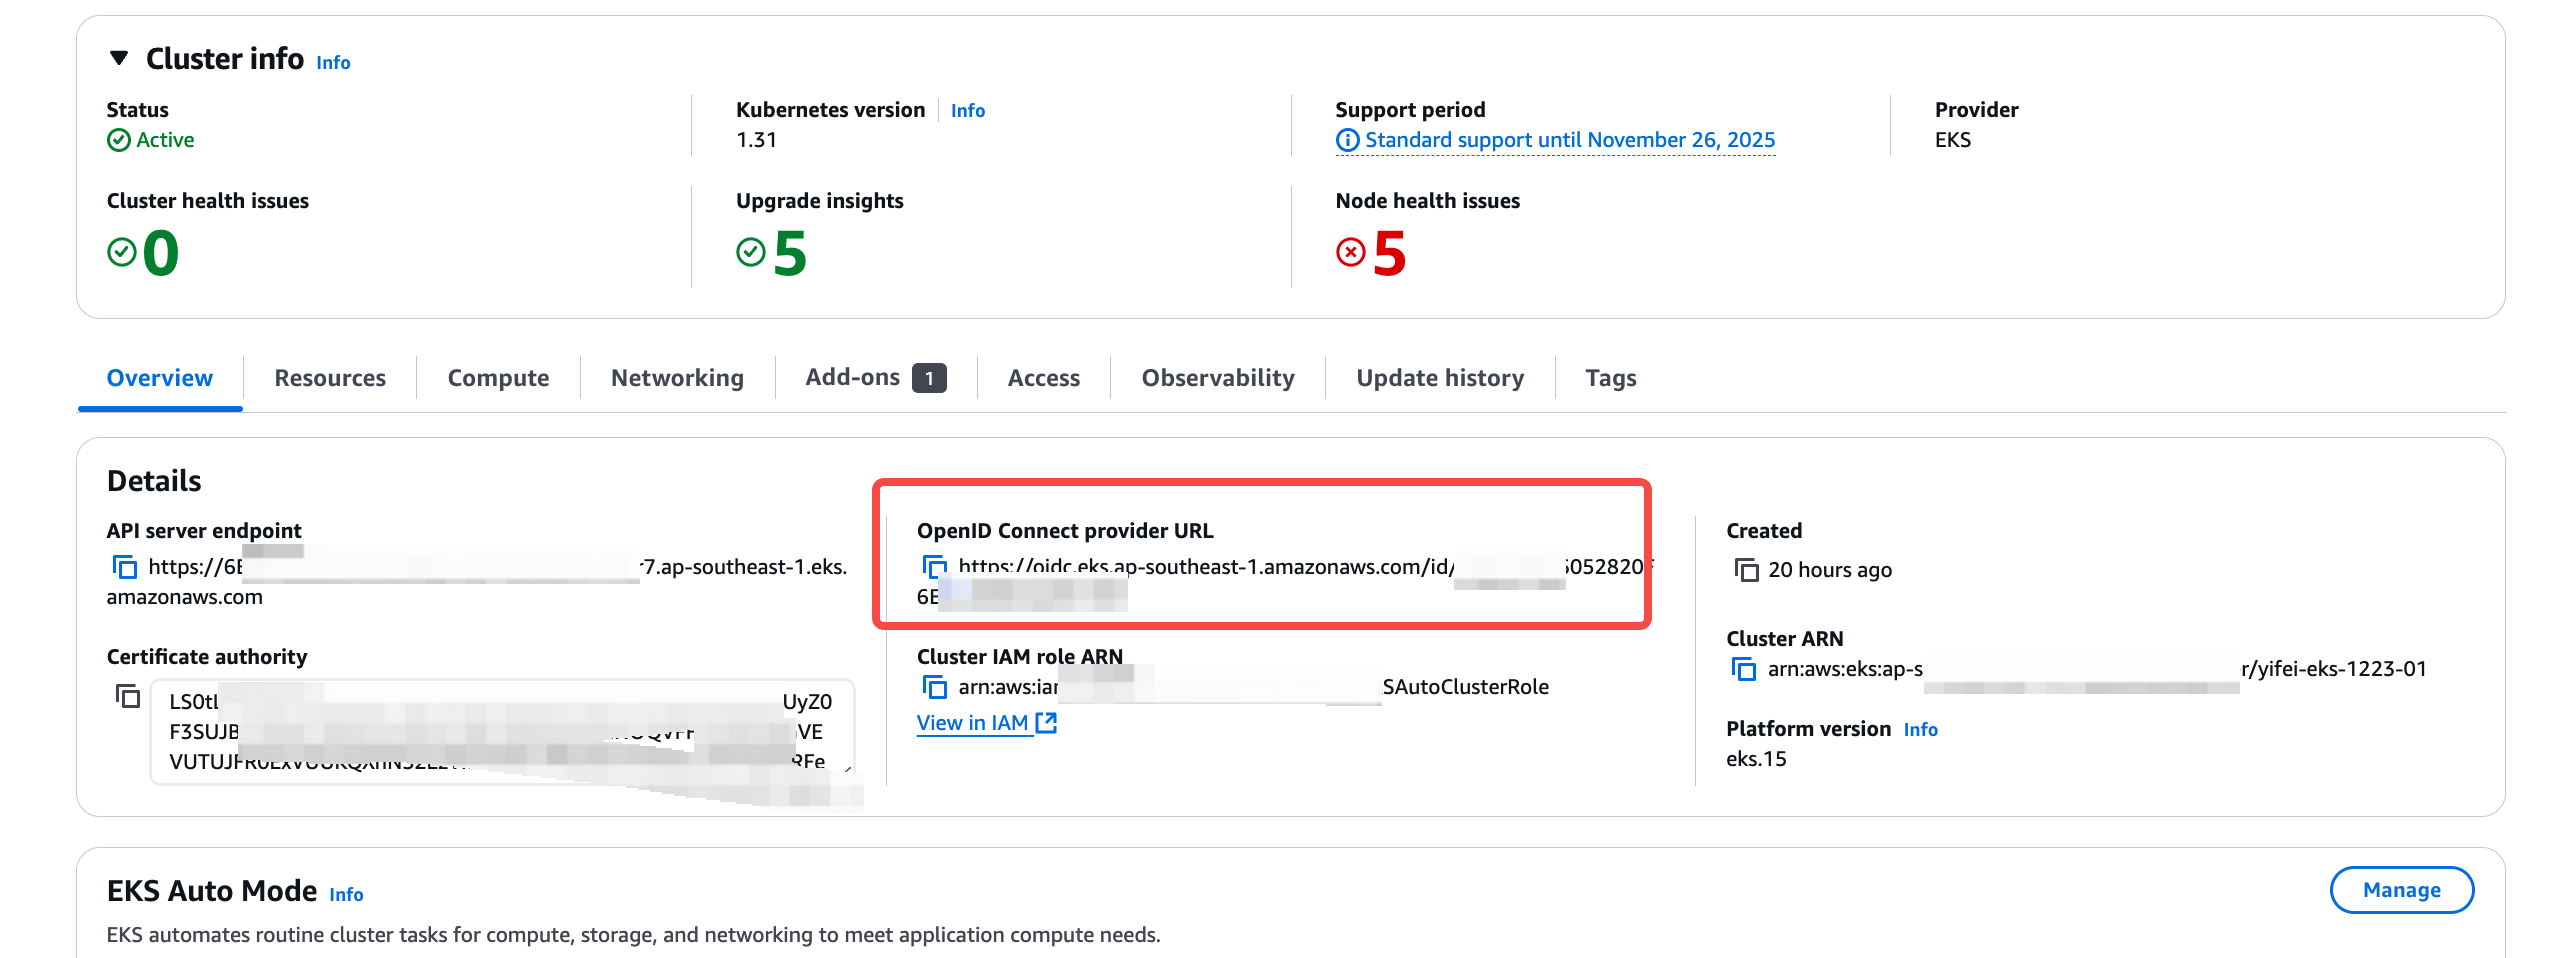View the Update history tab
Image resolution: width=2558 pixels, height=958 pixels.
coord(1440,378)
